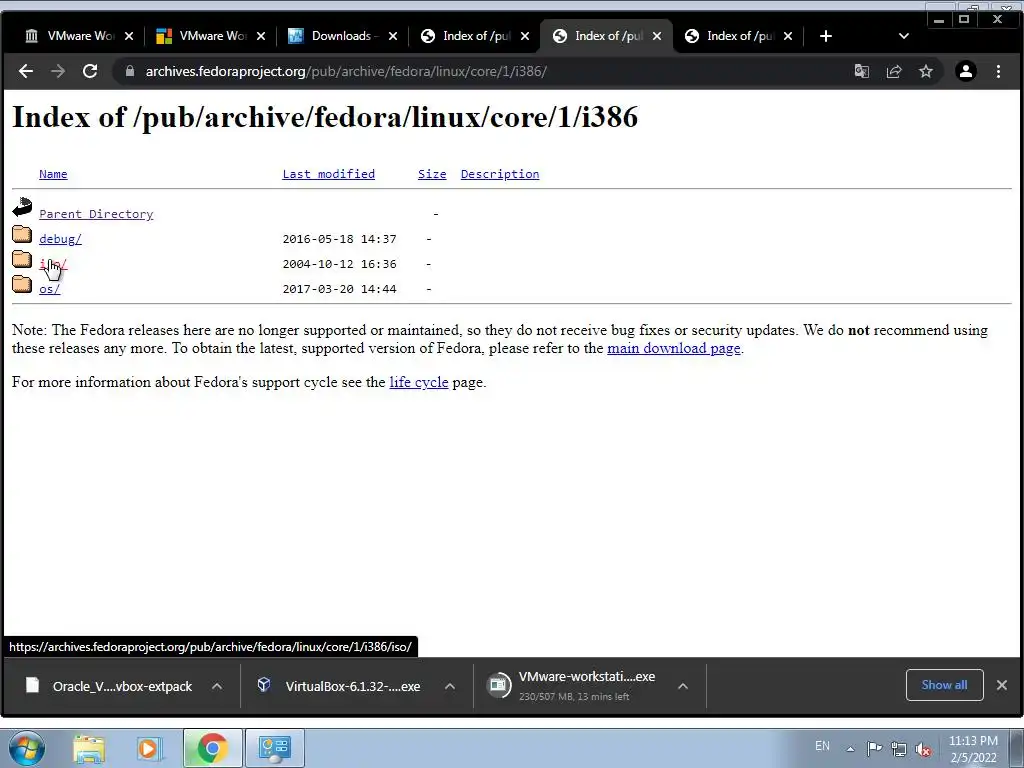This screenshot has height=768, width=1024.
Task: Expand options for VirtualBox exe download
Action: click(450, 686)
